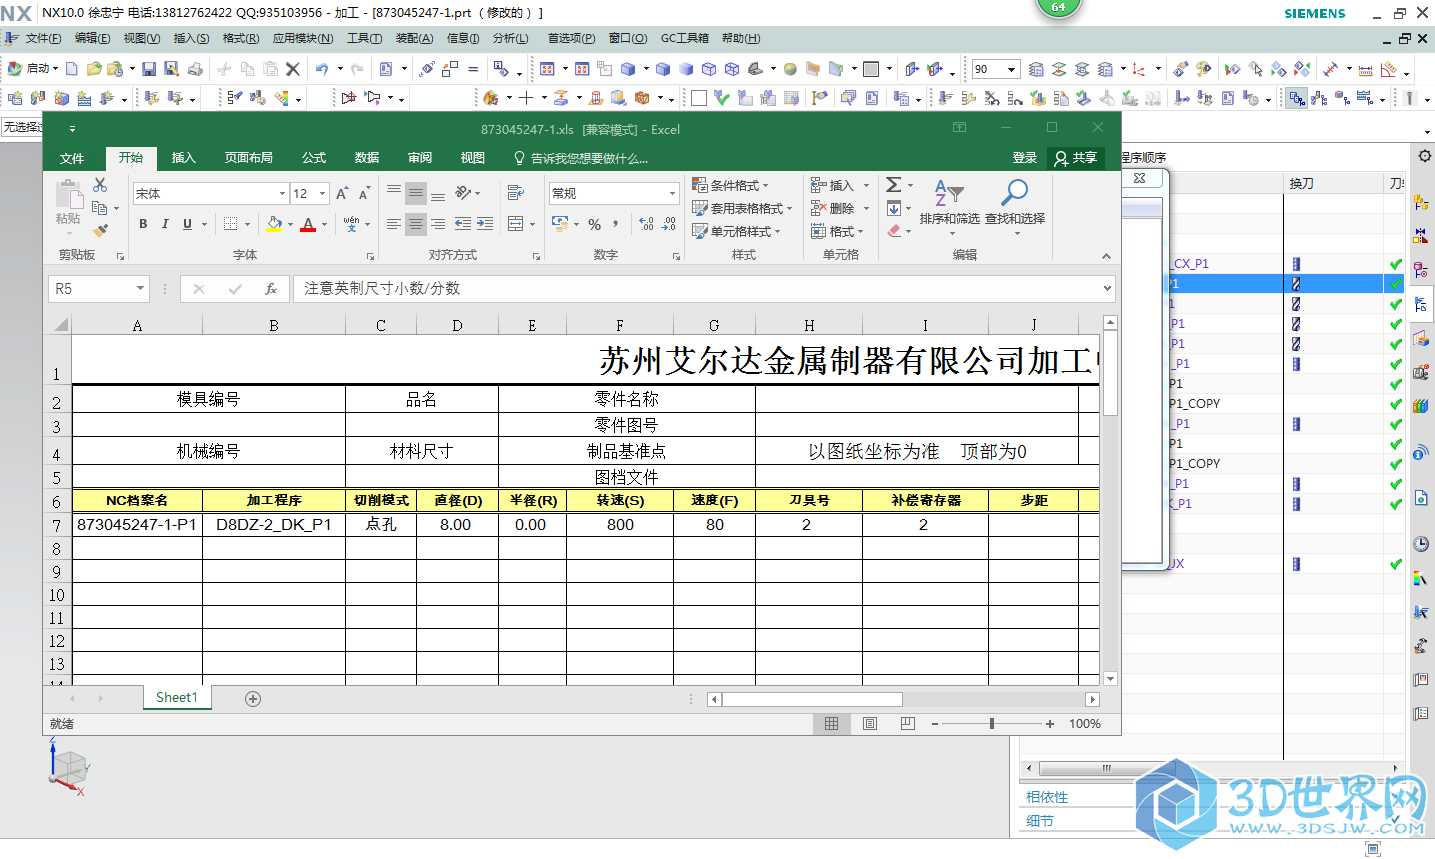
Task: Click 格式 cell format button
Action: 837,231
